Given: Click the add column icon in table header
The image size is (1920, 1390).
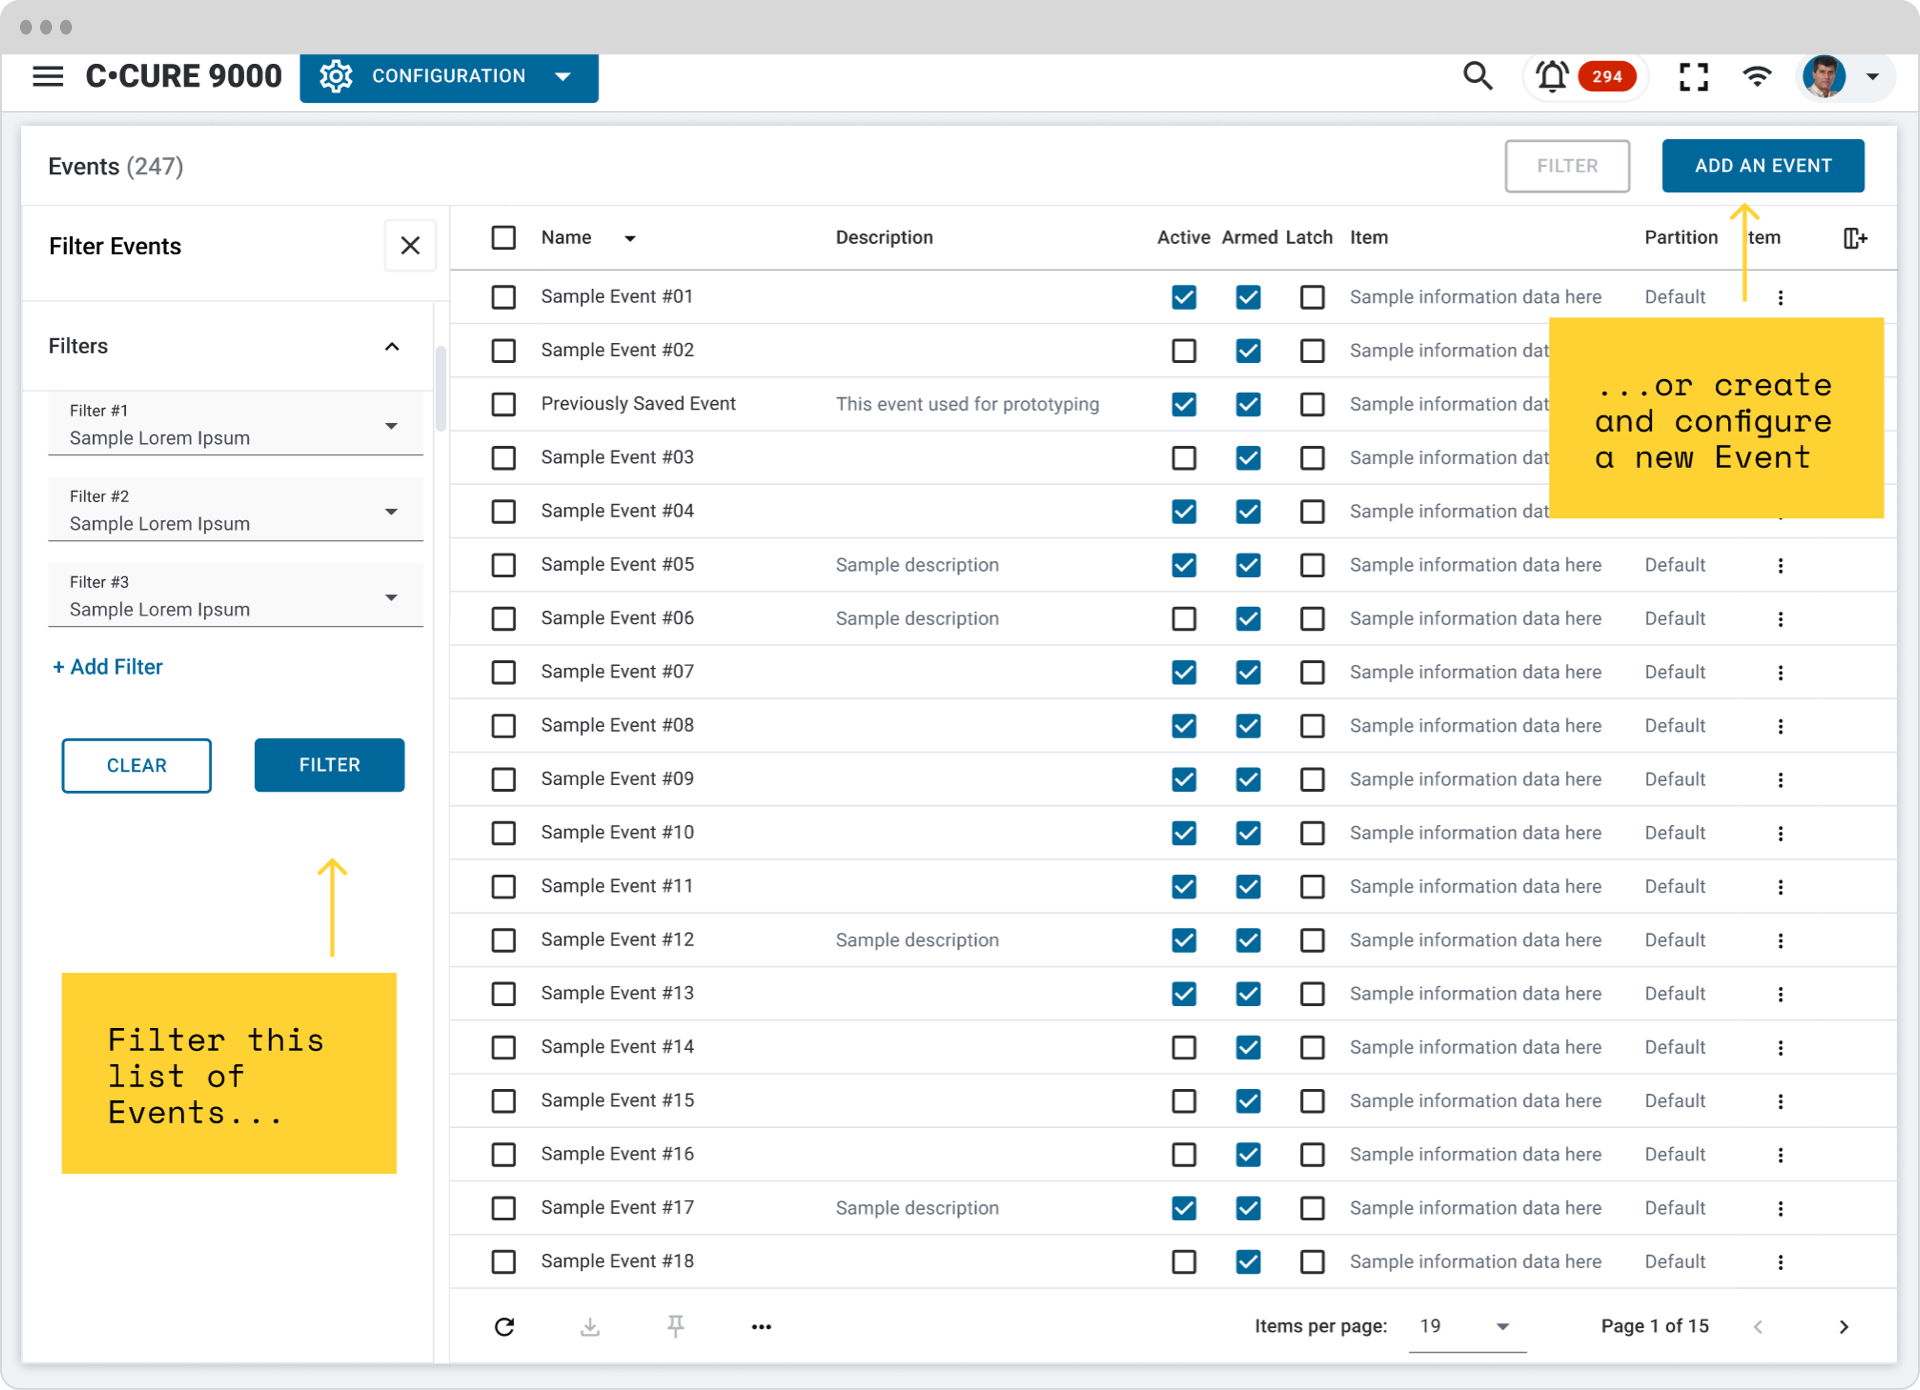Looking at the screenshot, I should click(1855, 238).
